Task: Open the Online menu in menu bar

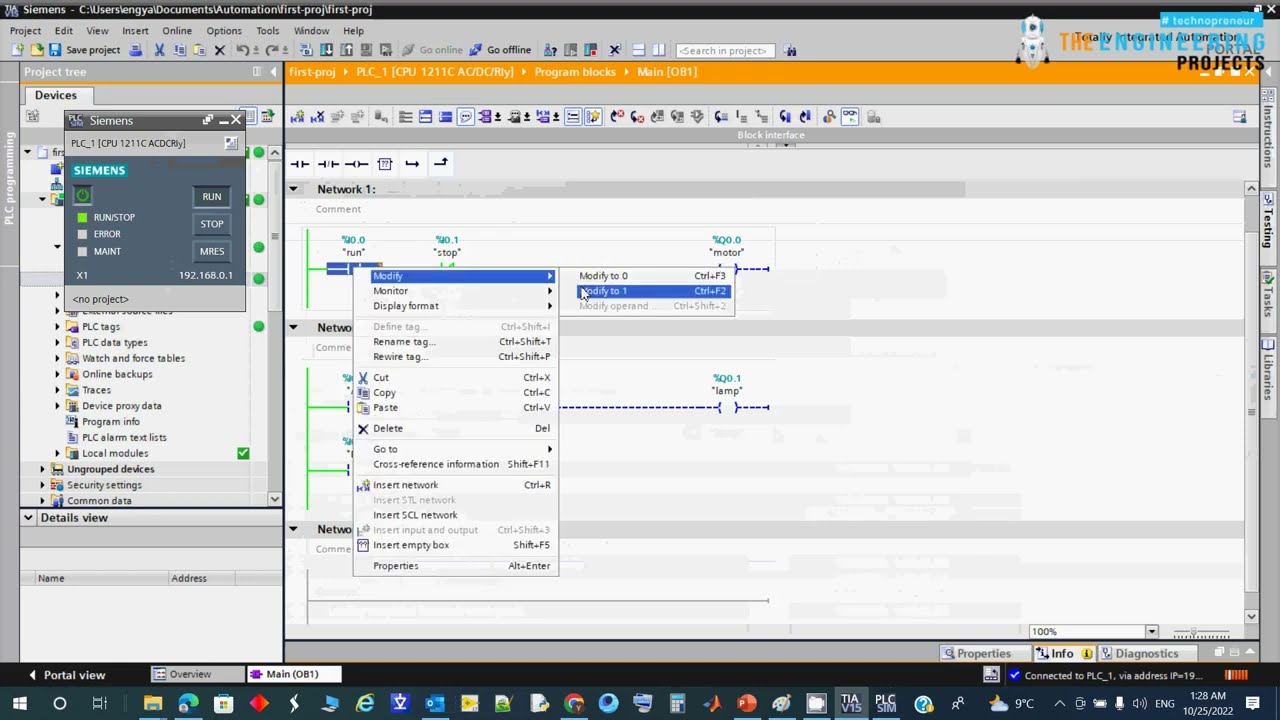Action: click(177, 31)
